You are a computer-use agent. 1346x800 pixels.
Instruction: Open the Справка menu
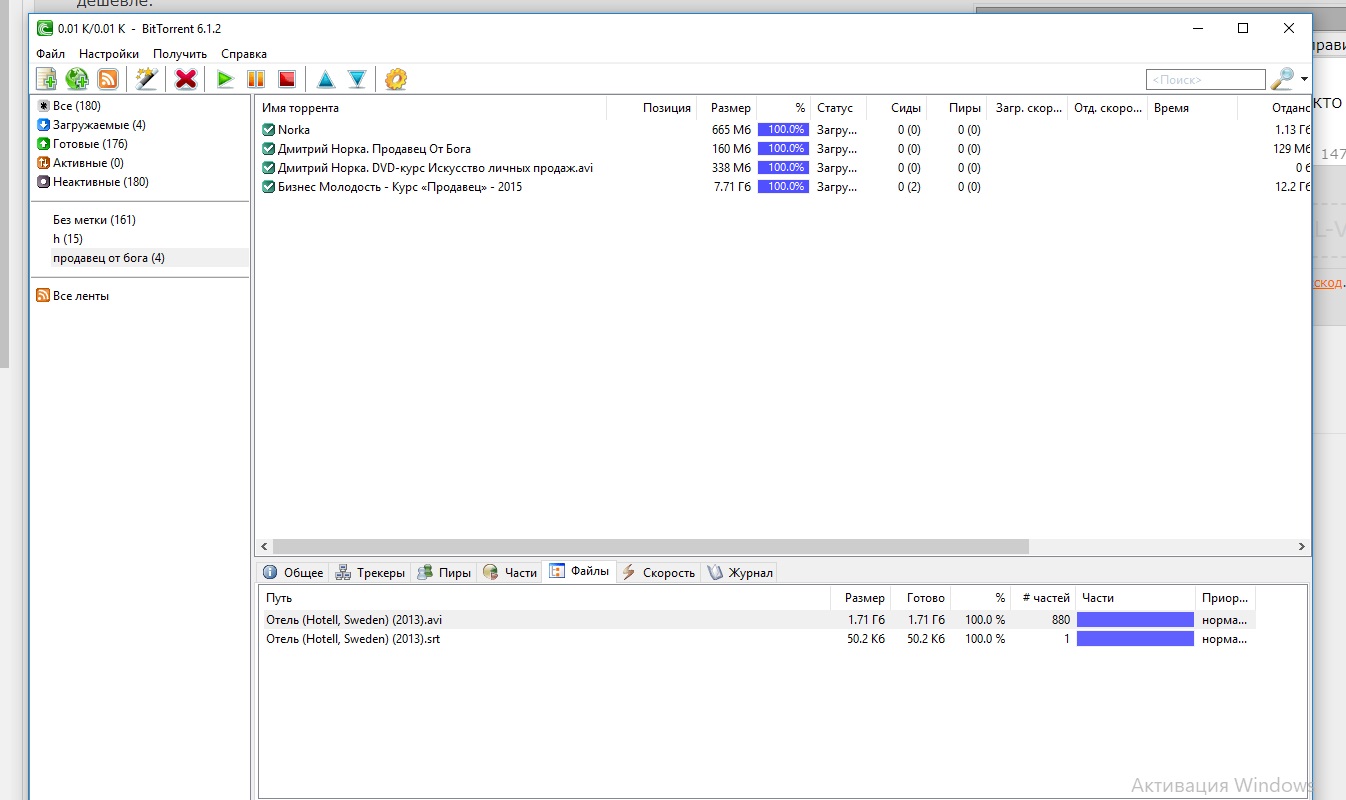point(244,54)
